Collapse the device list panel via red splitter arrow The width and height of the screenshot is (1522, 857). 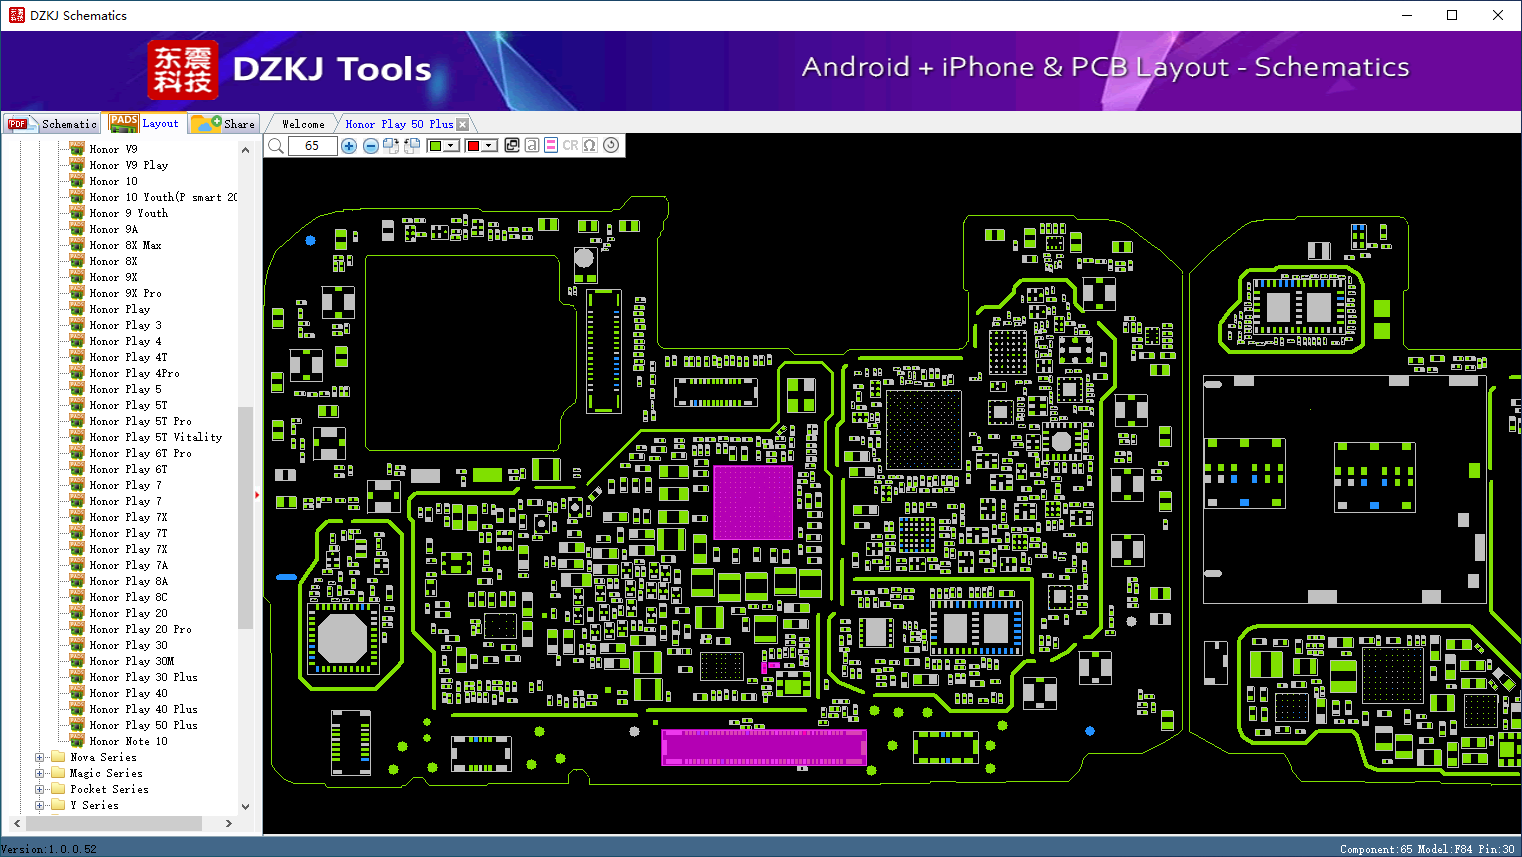[x=257, y=494]
